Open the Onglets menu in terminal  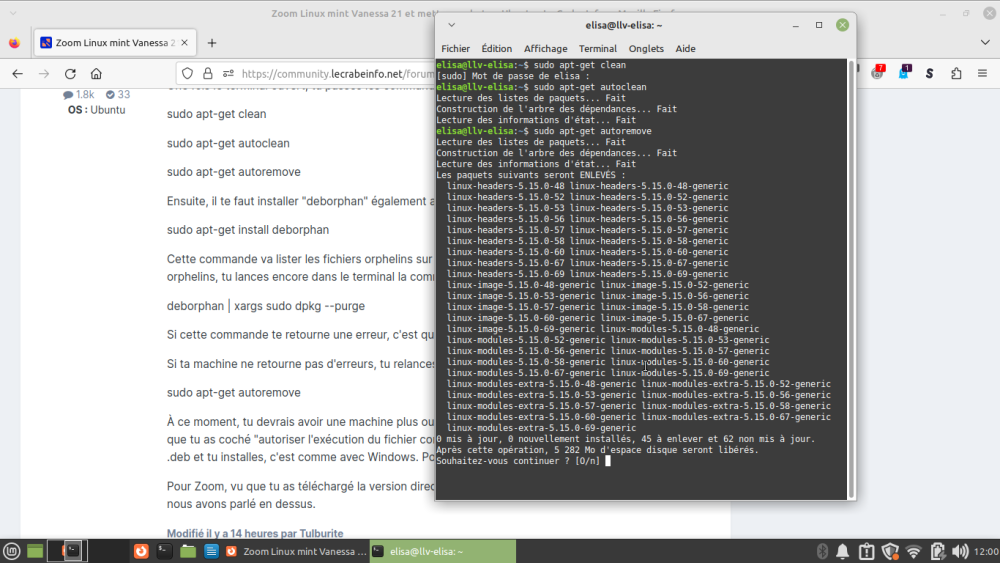(646, 48)
